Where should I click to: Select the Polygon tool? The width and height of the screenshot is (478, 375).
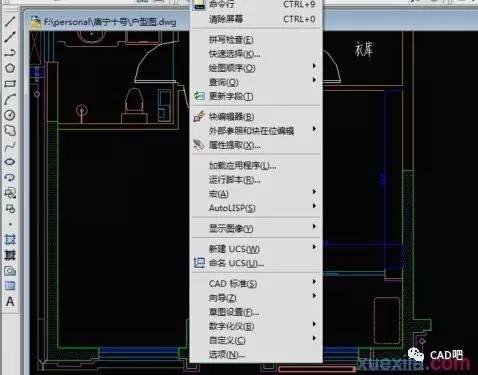pyautogui.click(x=10, y=68)
